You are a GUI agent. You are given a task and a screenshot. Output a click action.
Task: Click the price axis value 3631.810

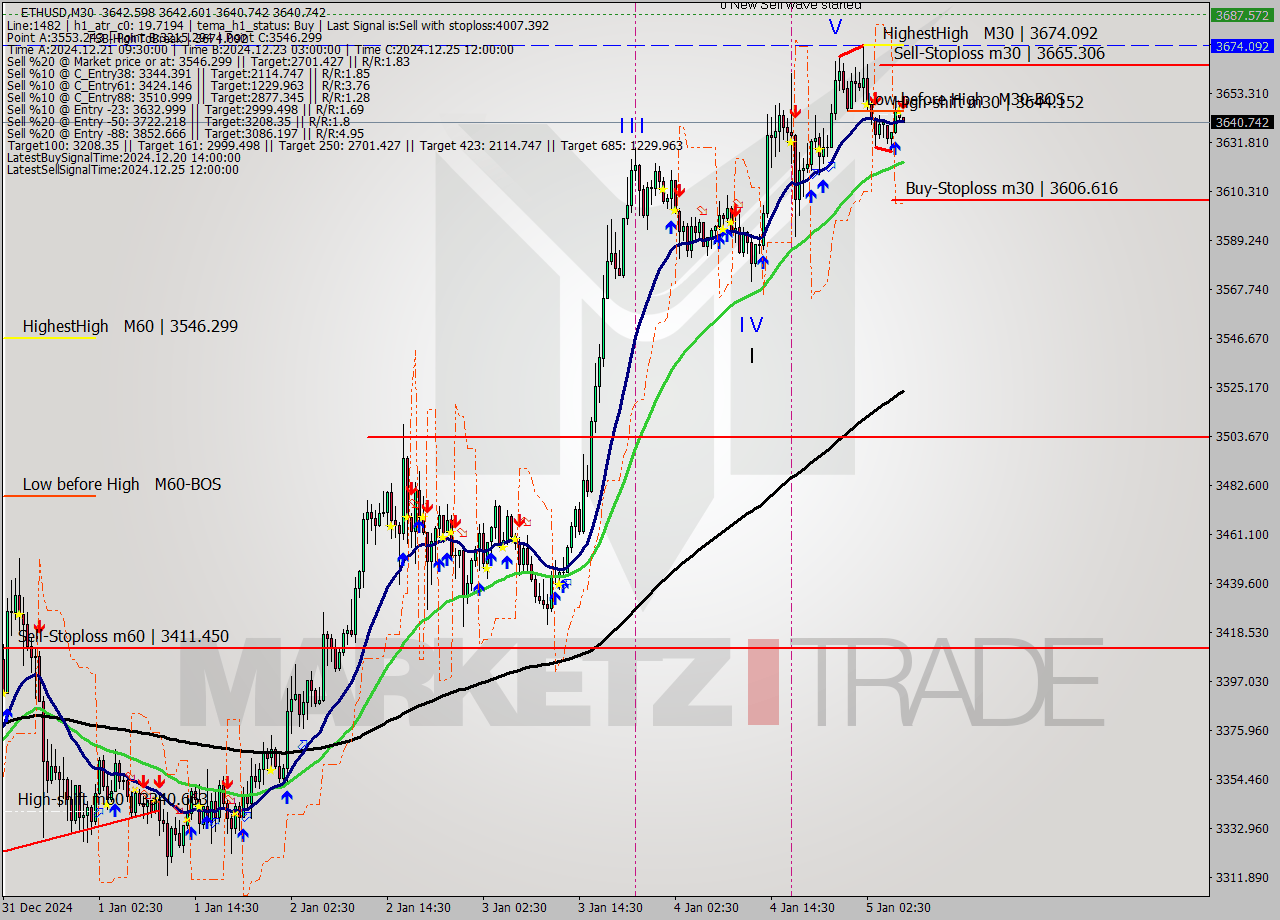point(1241,142)
